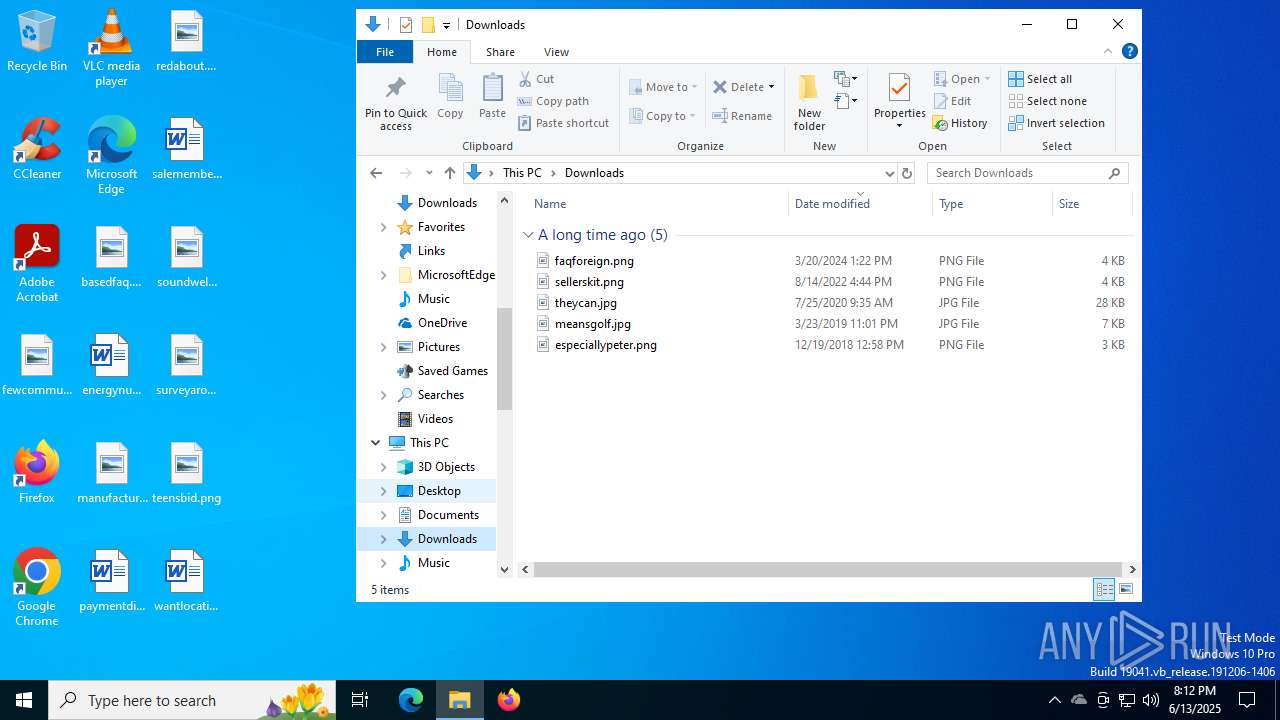Click the Search Downloads input field
The height and width of the screenshot is (720, 1280).
click(1018, 173)
